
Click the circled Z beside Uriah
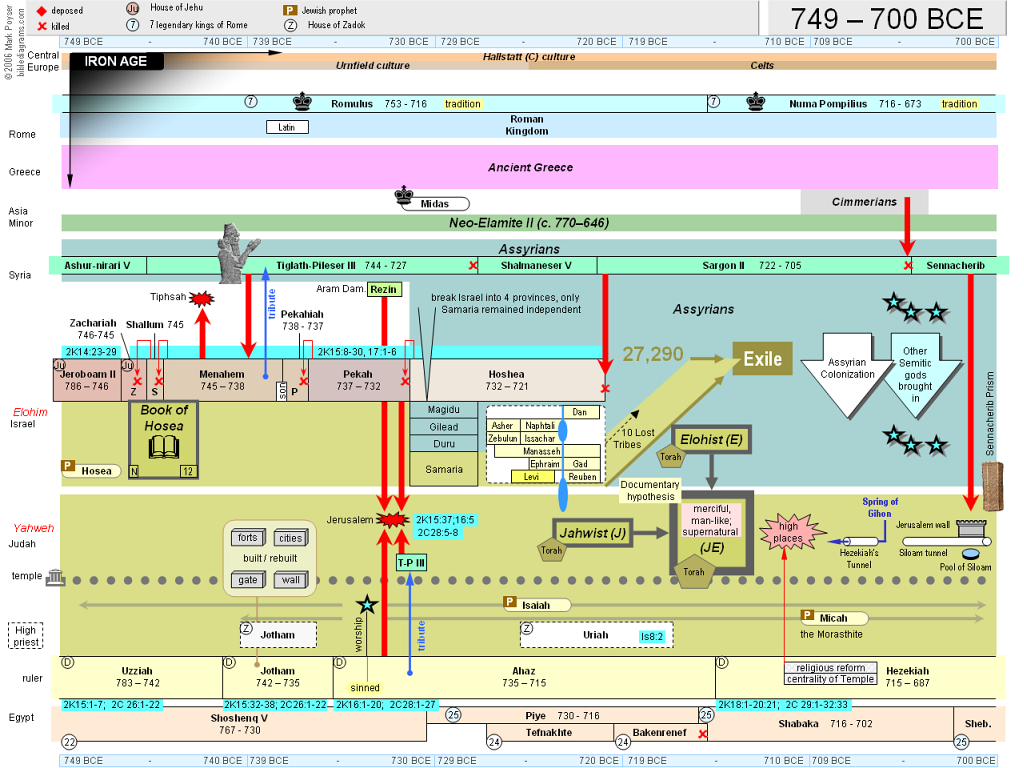tap(526, 629)
